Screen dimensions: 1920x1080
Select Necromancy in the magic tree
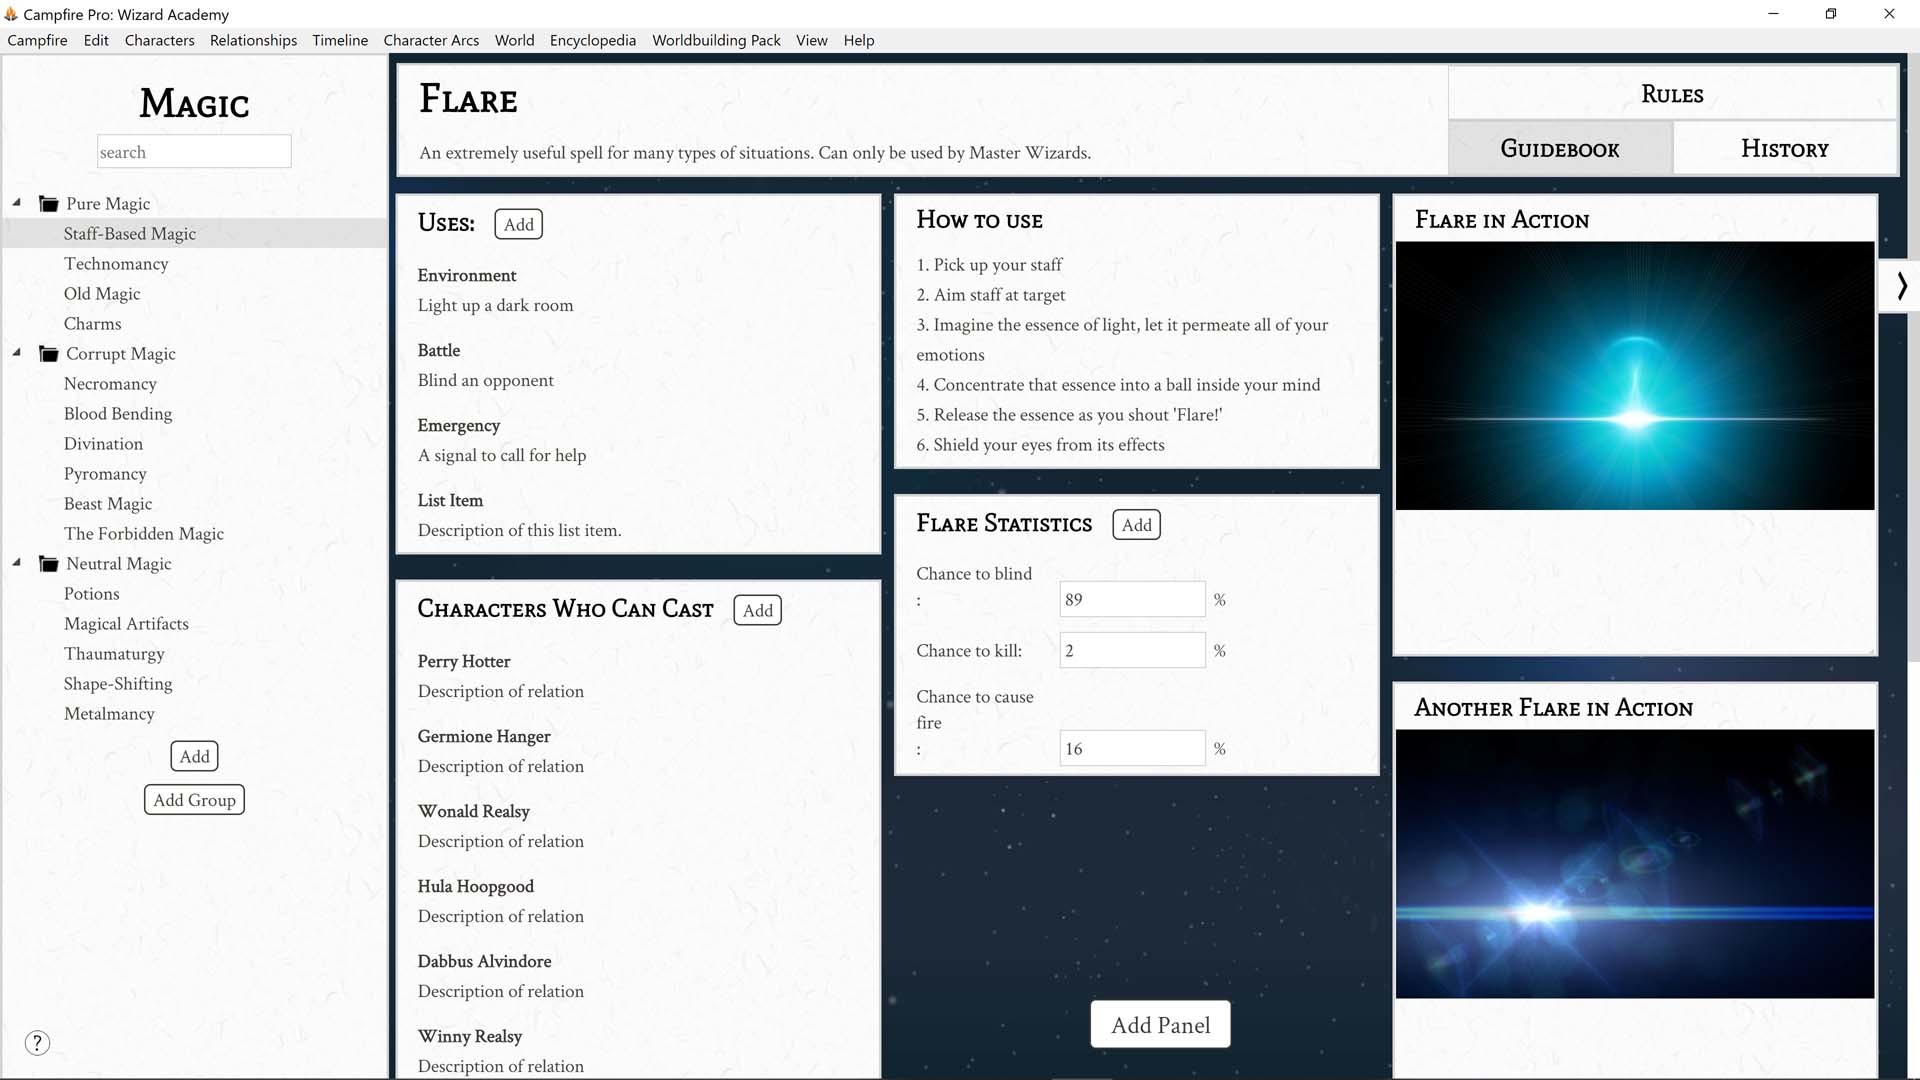pyautogui.click(x=110, y=384)
